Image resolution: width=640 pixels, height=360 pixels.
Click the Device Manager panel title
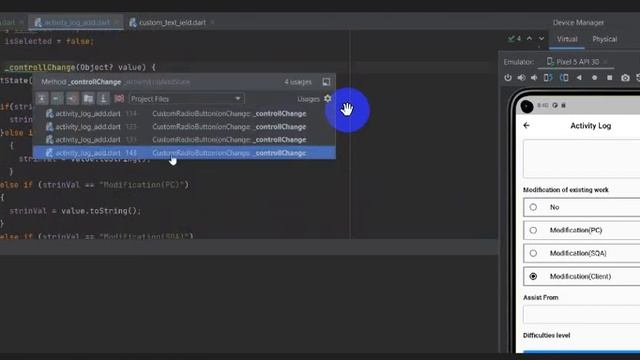(578, 22)
